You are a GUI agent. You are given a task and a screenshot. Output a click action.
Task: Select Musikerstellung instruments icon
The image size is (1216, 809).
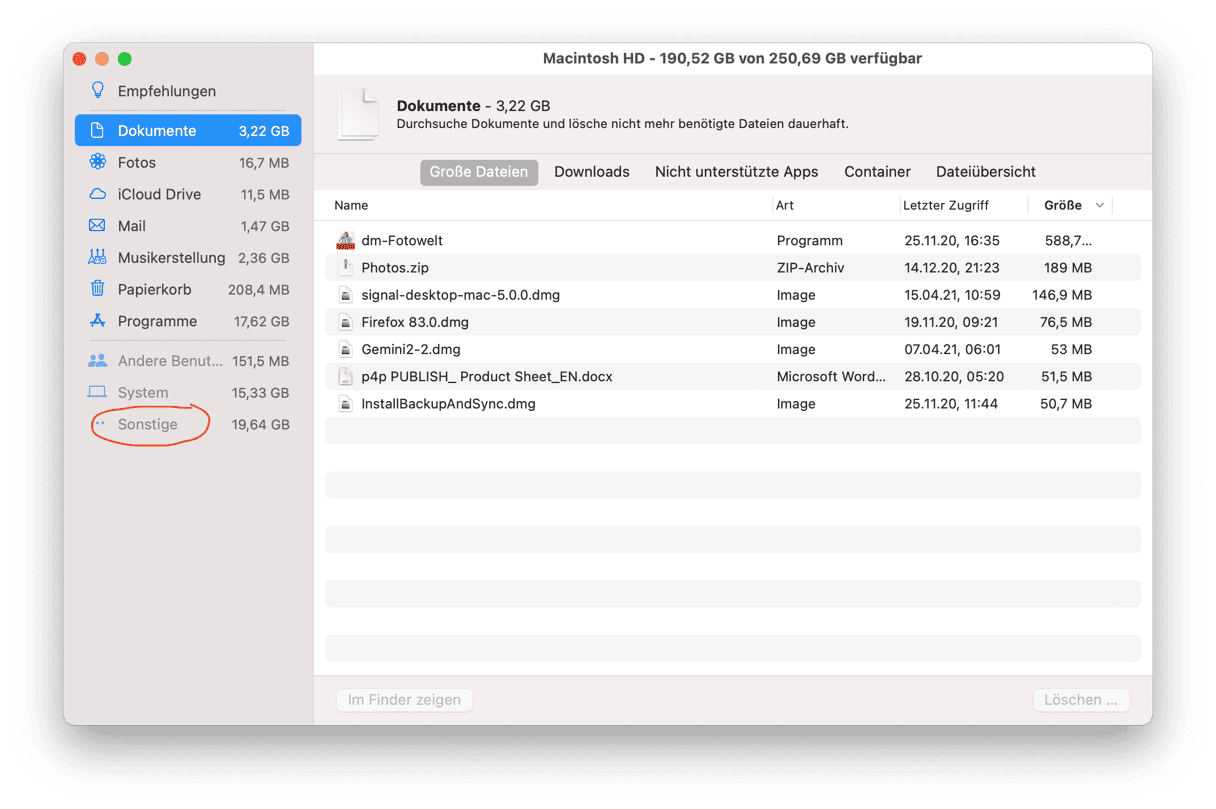click(97, 258)
